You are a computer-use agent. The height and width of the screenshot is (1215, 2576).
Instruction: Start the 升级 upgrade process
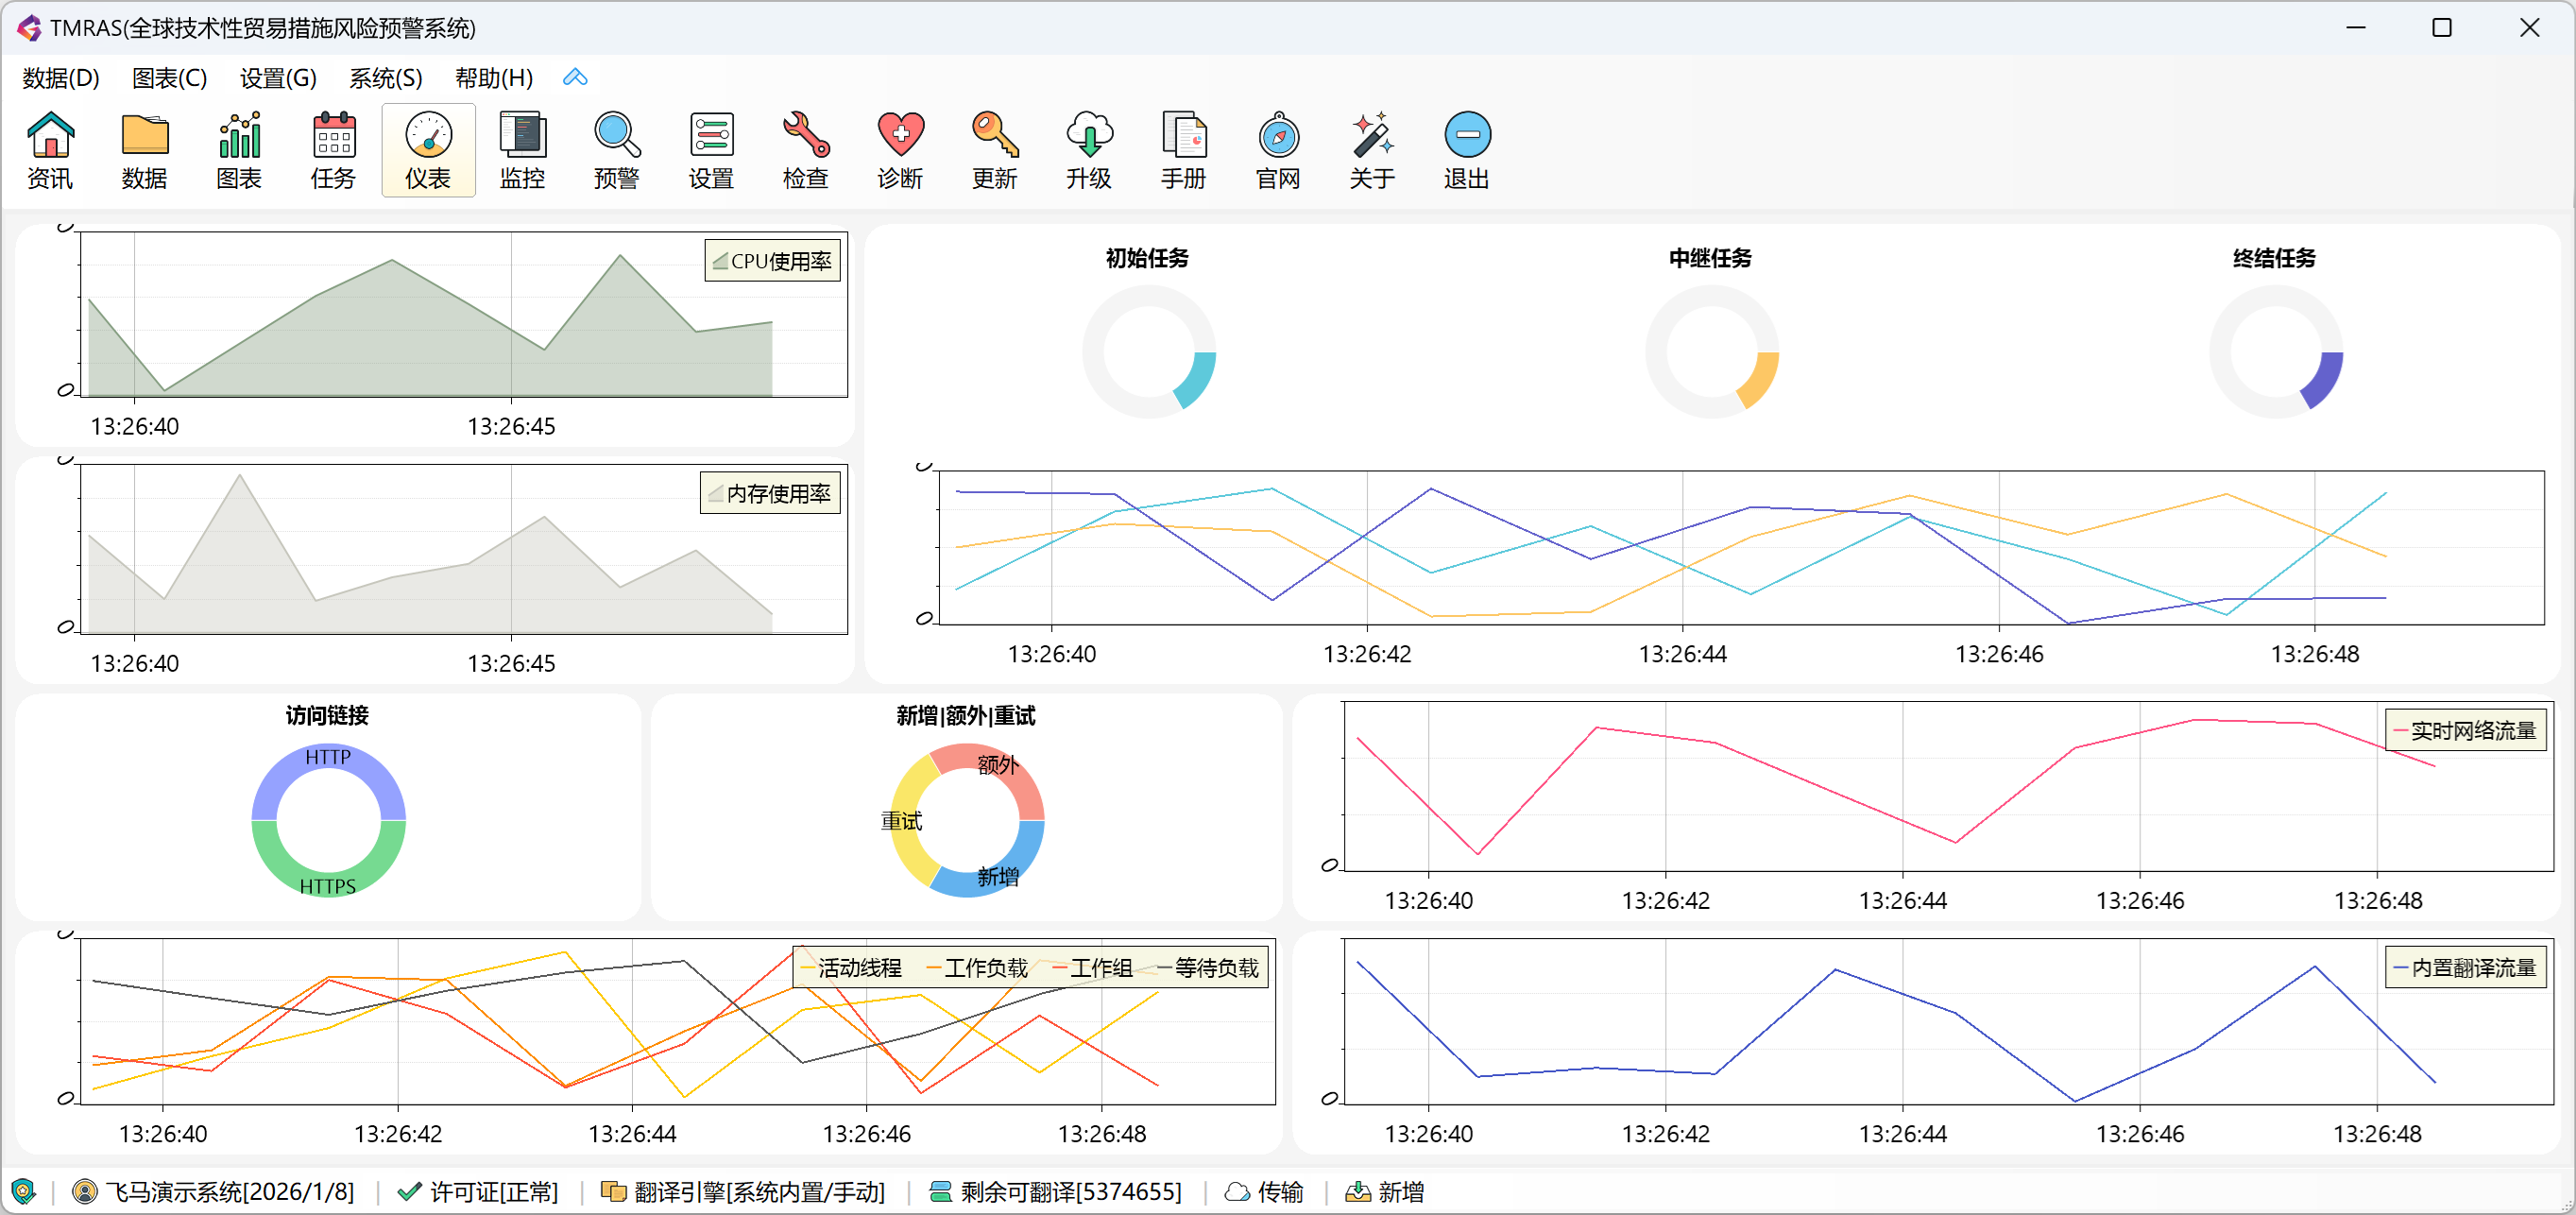point(1087,150)
